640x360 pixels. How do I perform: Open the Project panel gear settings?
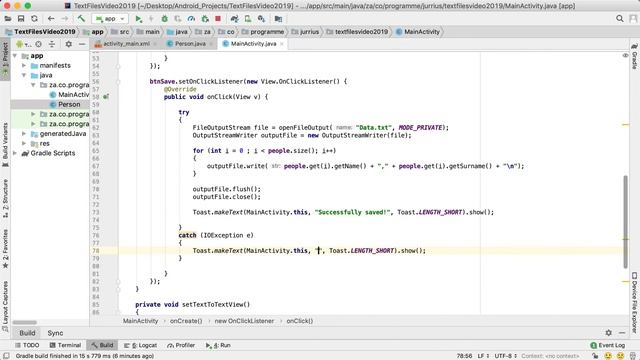click(69, 44)
